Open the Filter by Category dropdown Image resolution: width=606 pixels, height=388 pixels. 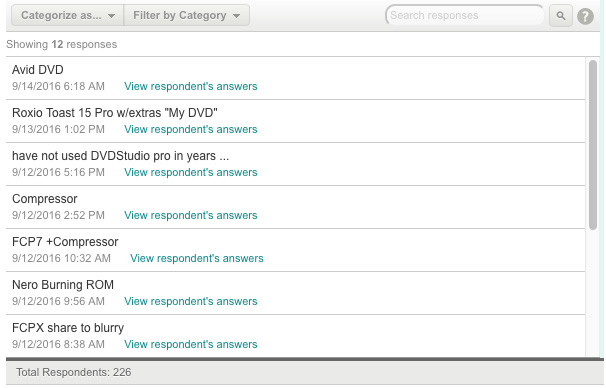click(x=187, y=15)
